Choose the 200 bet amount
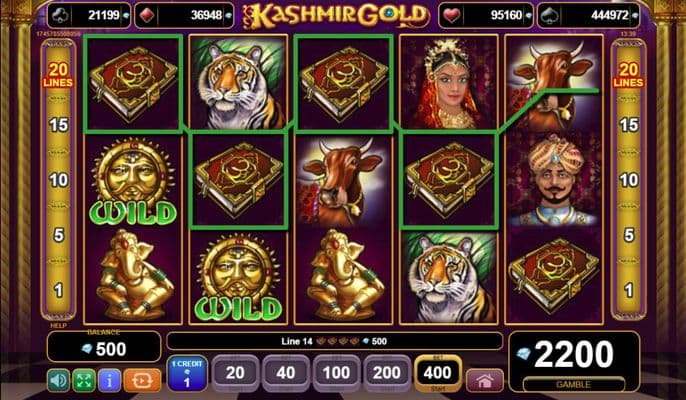This screenshot has height=400, width=686. [387, 373]
